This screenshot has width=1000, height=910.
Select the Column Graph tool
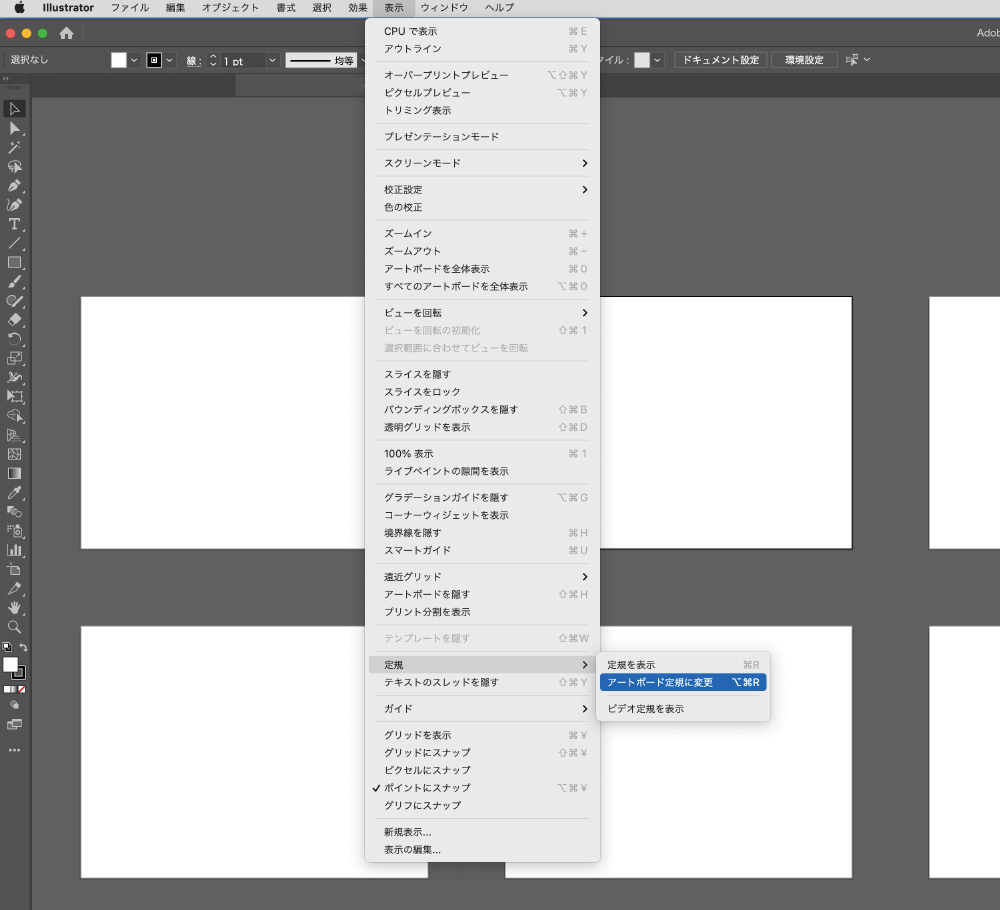15,550
